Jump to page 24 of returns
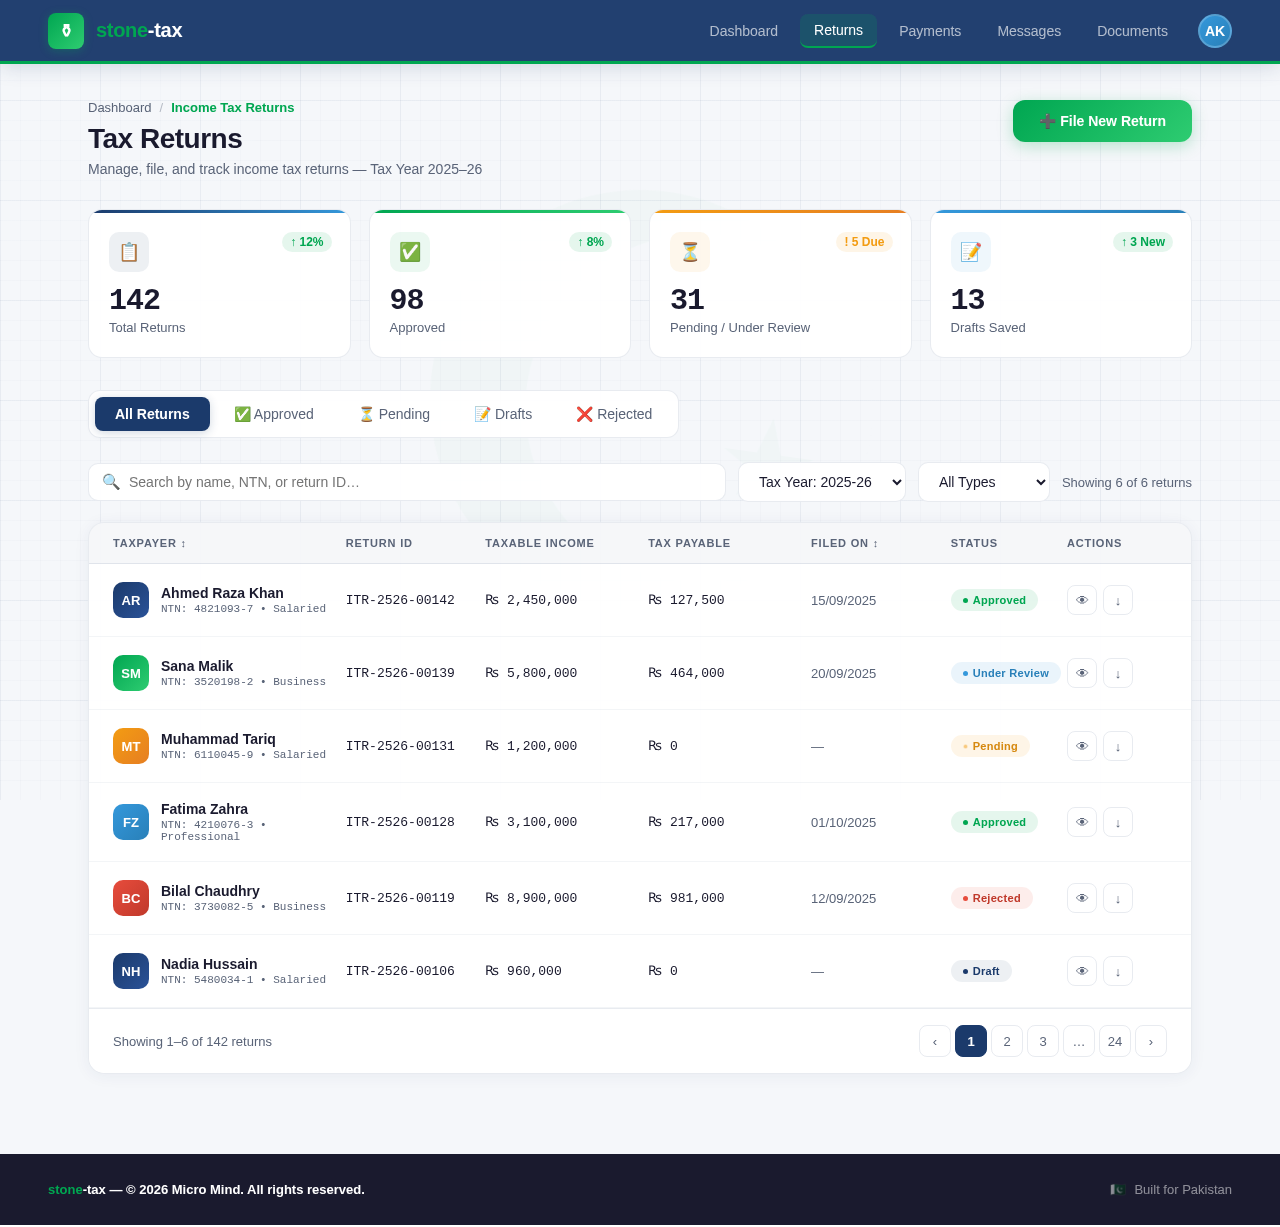Image resolution: width=1280 pixels, height=1227 pixels. coord(1114,1041)
